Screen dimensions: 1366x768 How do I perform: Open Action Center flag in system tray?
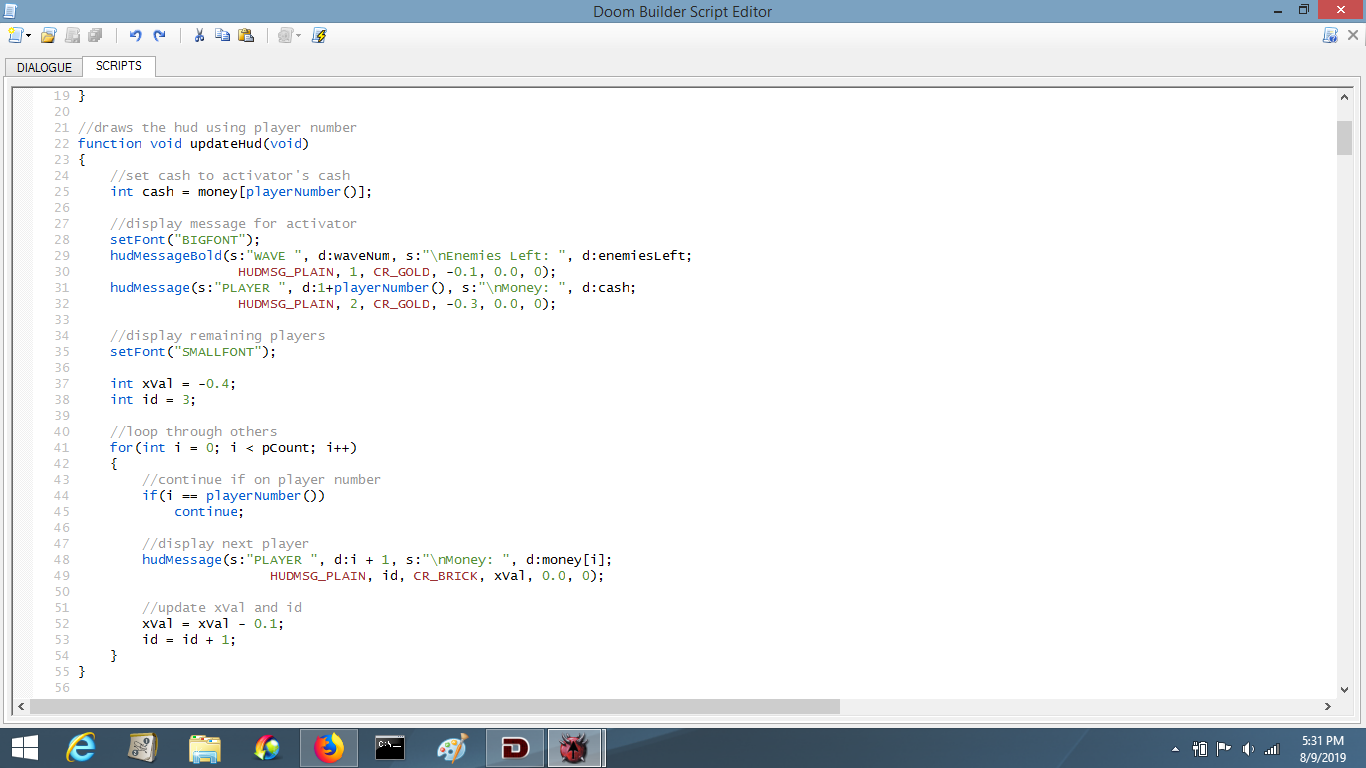pos(1224,749)
